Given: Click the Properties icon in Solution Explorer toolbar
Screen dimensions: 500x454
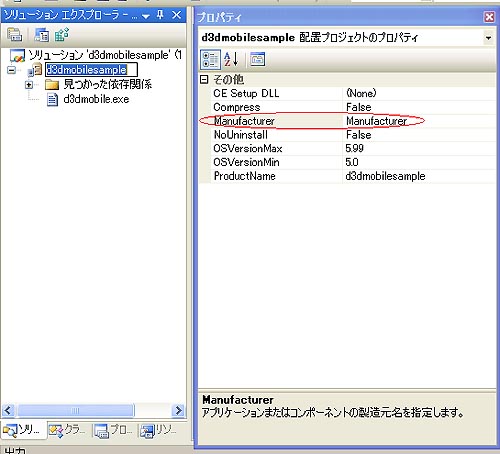Looking at the screenshot, I should click(15, 35).
